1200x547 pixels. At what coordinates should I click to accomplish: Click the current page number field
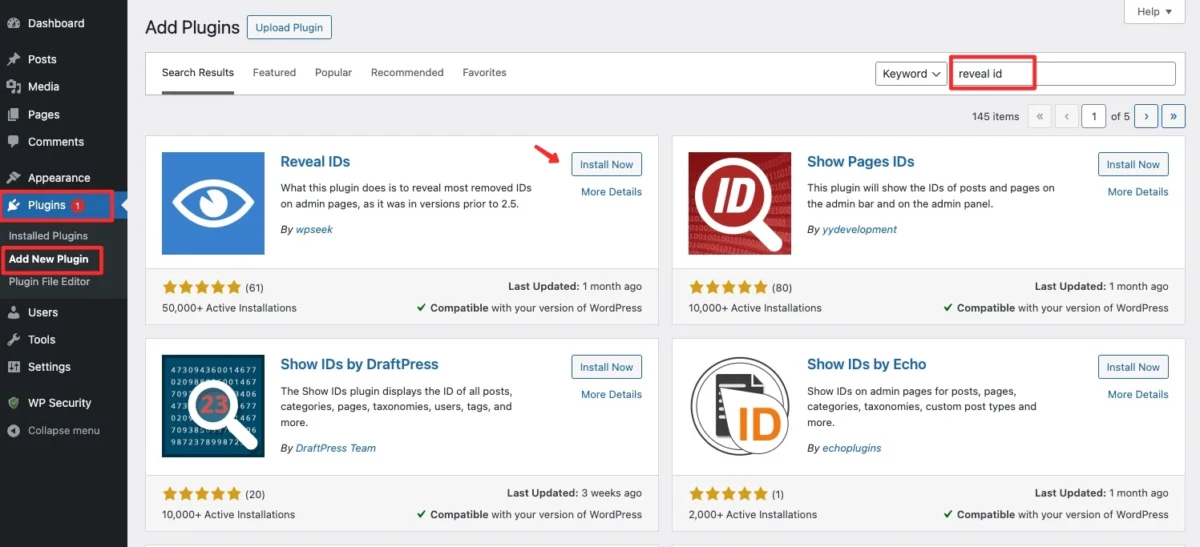coord(1094,116)
